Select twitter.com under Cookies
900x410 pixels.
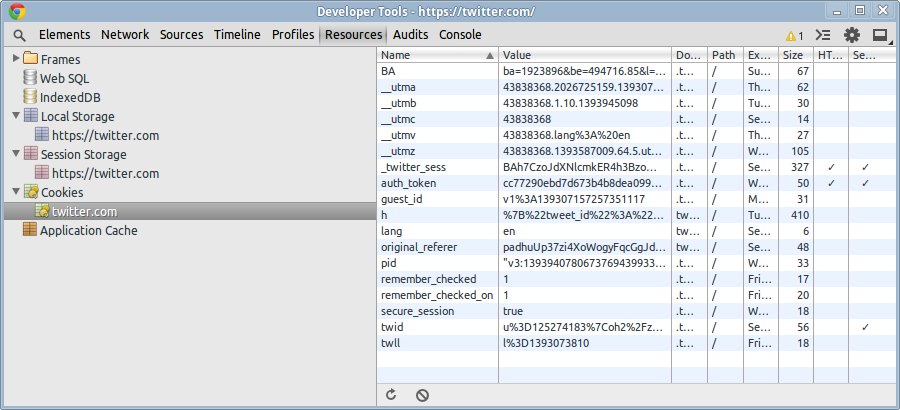click(189, 211)
